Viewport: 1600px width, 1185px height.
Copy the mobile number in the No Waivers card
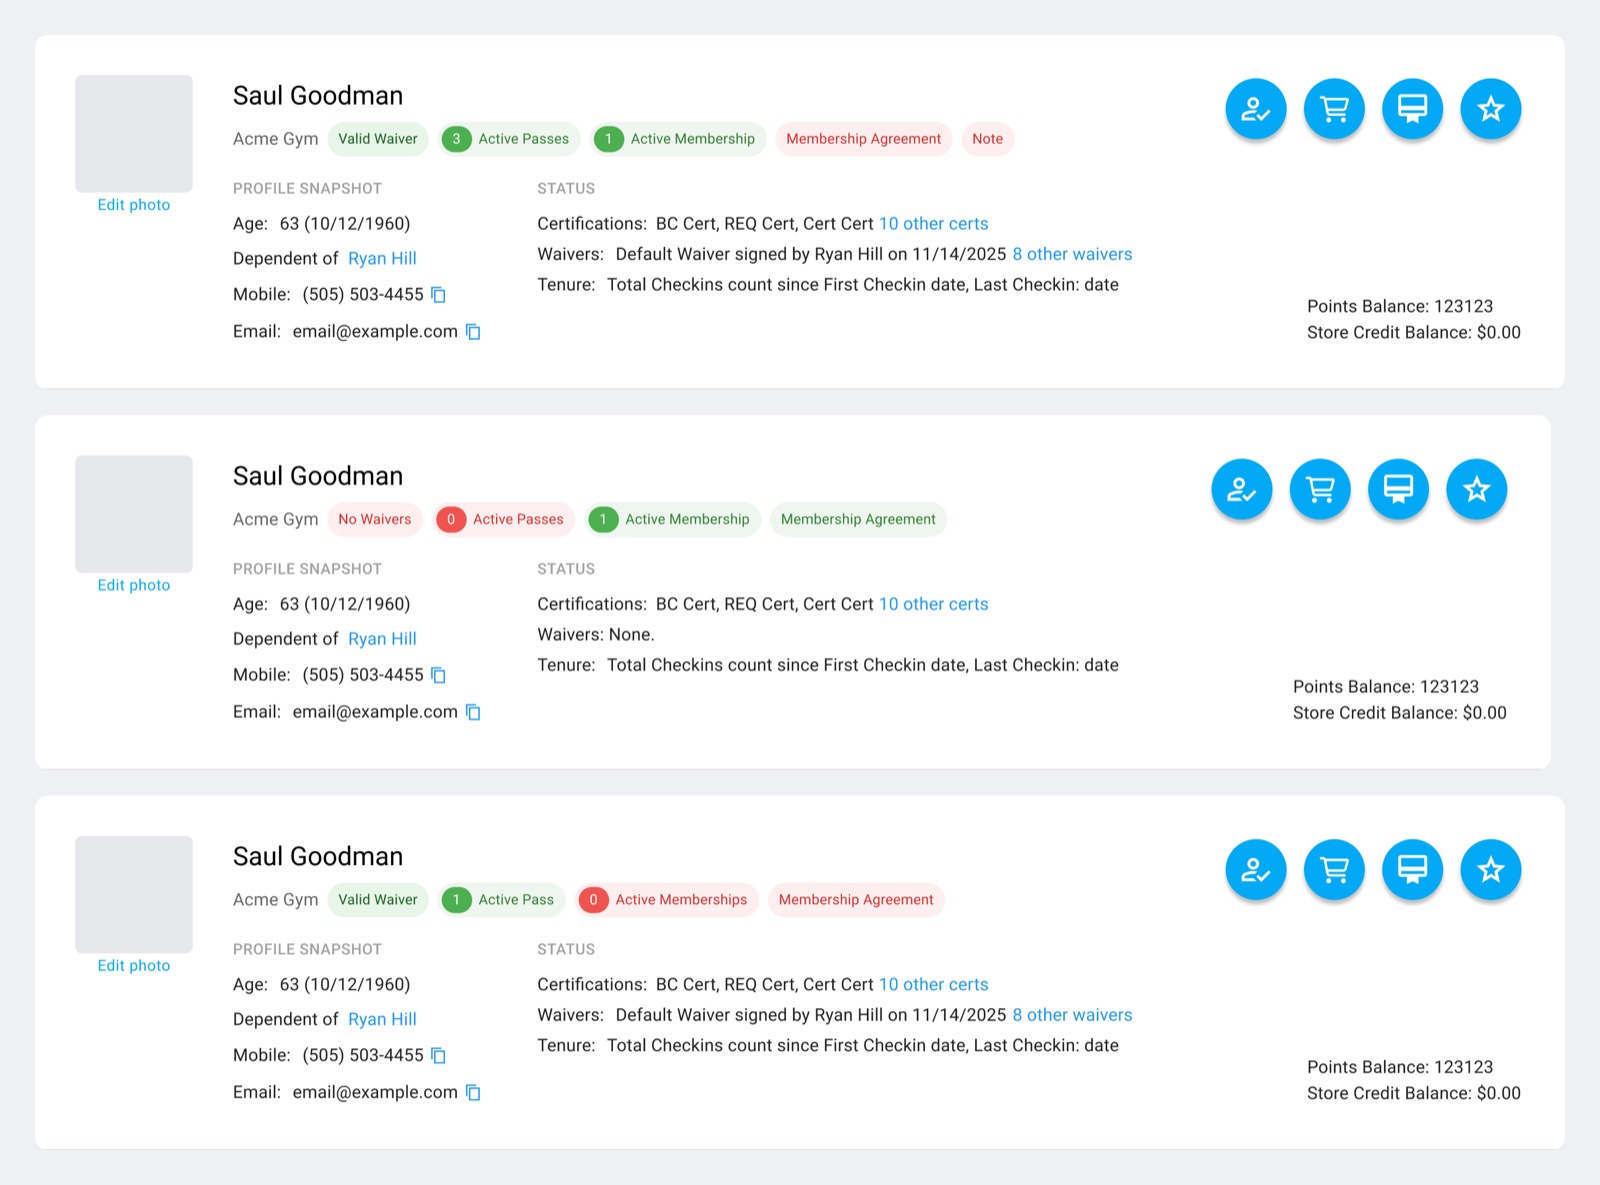438,675
